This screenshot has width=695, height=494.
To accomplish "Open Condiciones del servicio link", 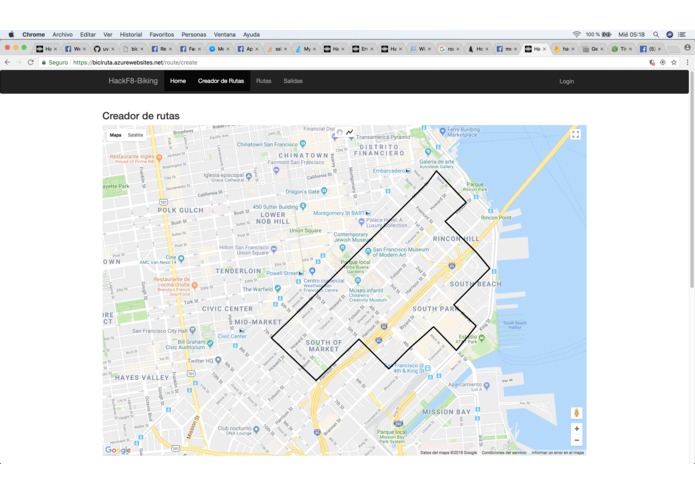I will coord(504,453).
